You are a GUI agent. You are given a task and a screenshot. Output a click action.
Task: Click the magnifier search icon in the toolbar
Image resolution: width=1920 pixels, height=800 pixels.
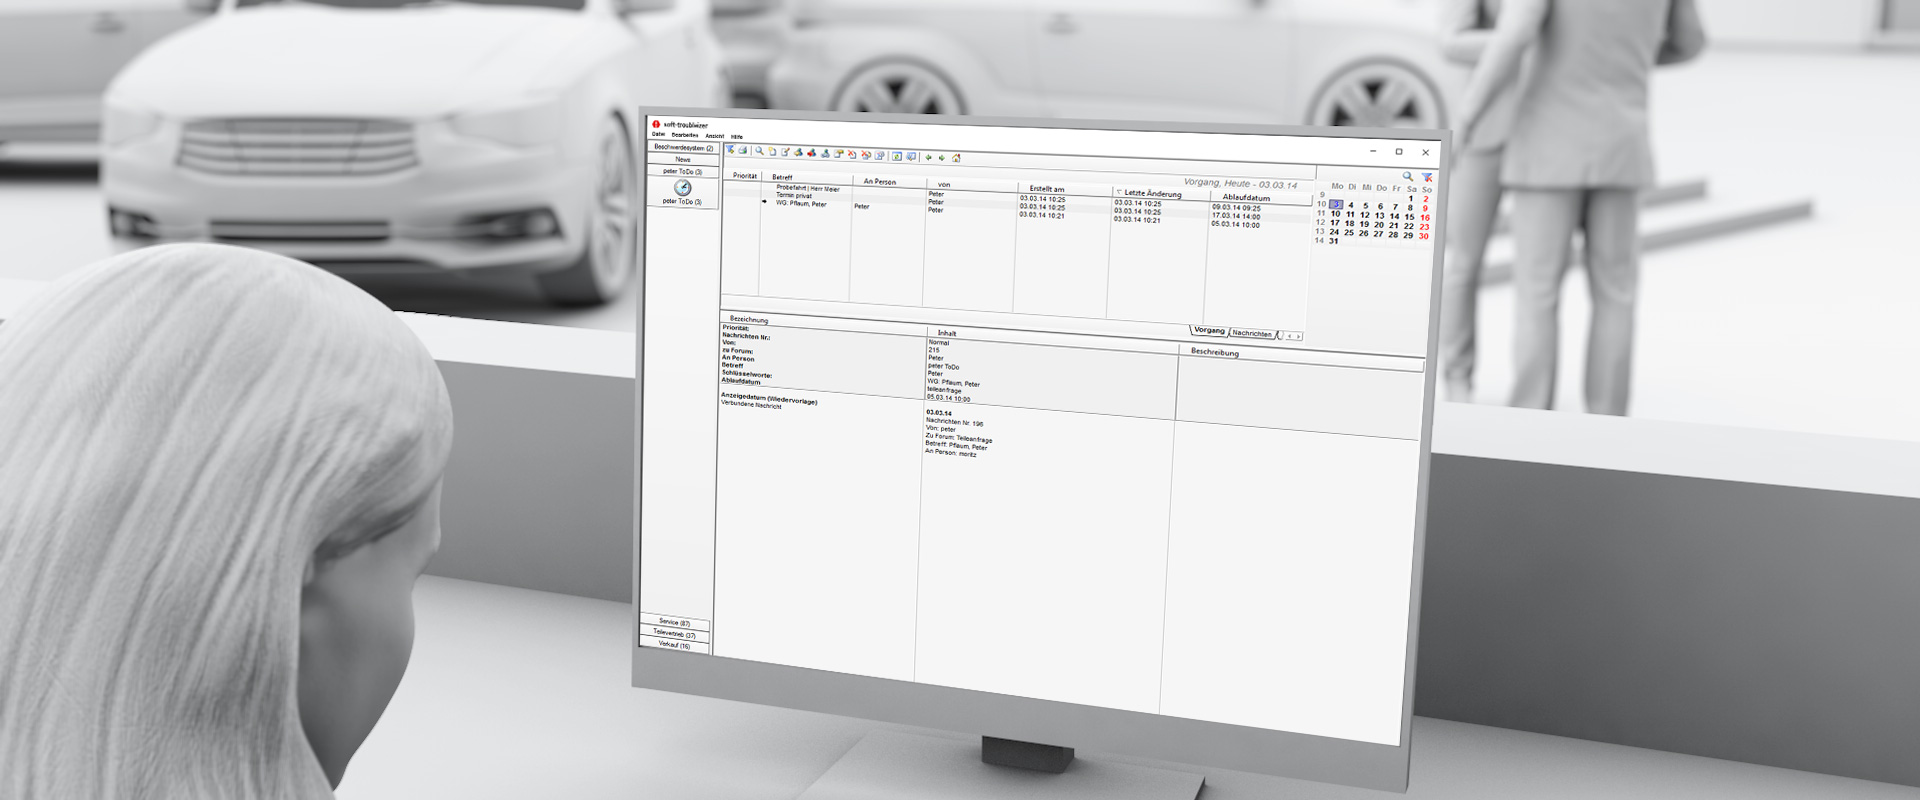[x=759, y=151]
